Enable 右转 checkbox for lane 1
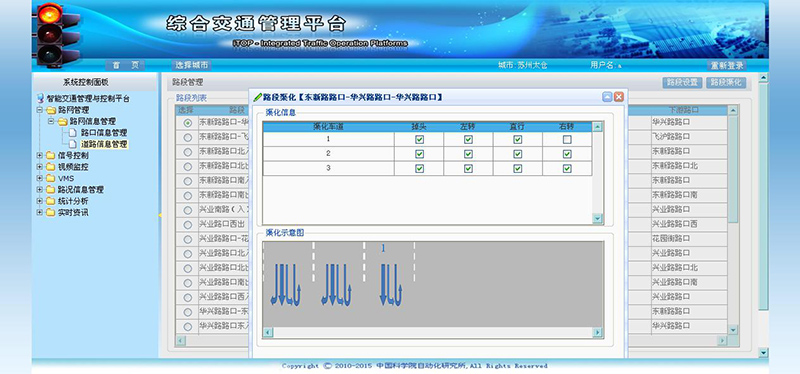The height and width of the screenshot is (374, 800). [x=567, y=139]
